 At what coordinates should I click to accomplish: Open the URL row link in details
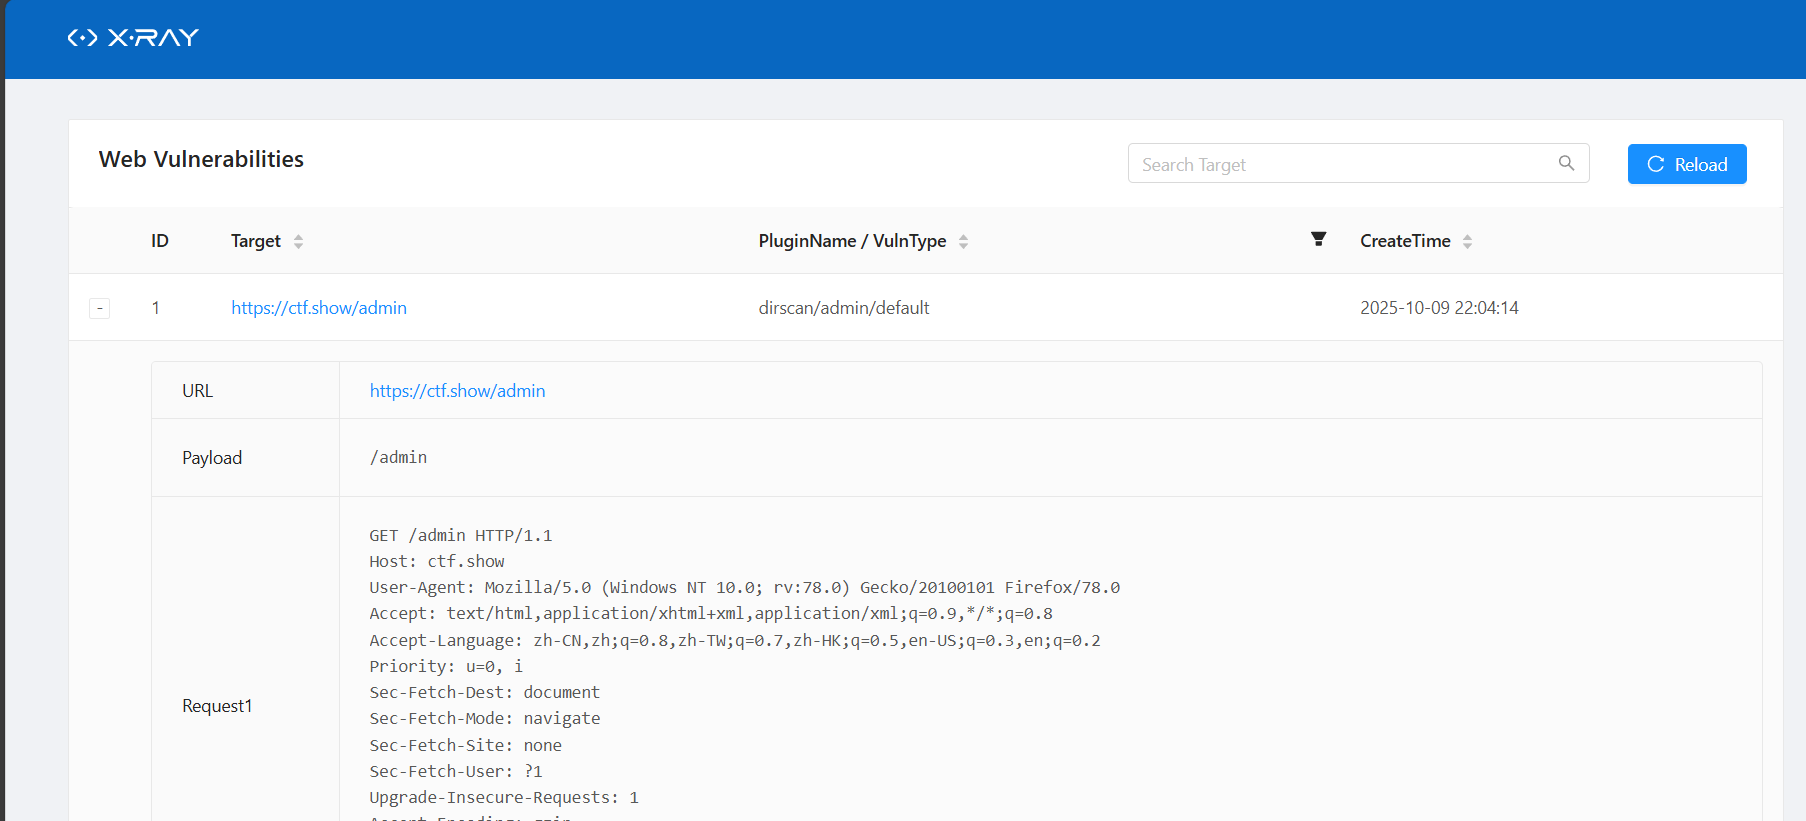[457, 391]
